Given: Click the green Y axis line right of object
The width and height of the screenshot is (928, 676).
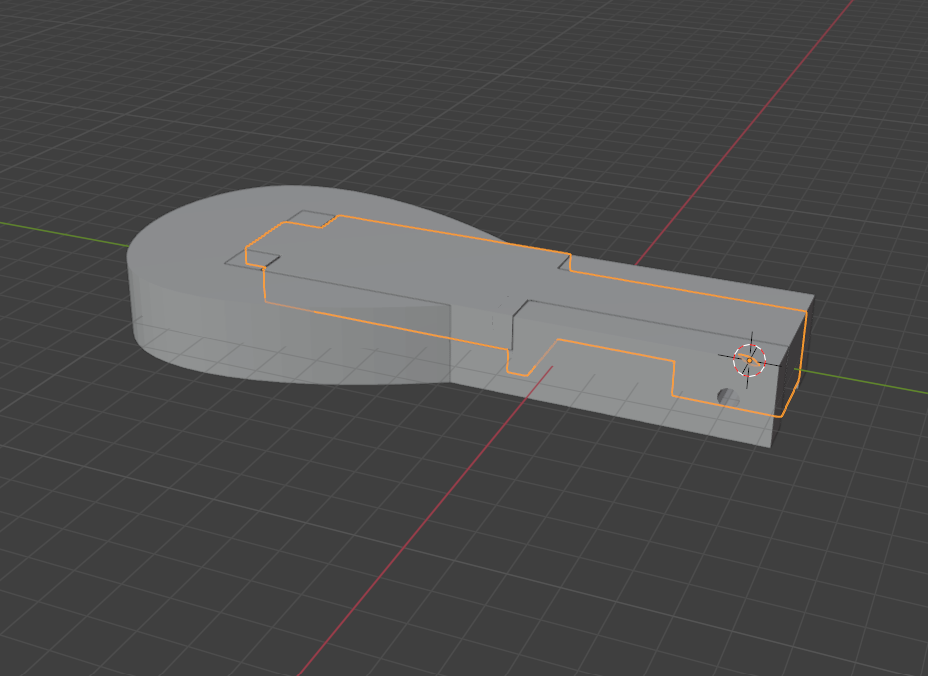Looking at the screenshot, I should 870,380.
